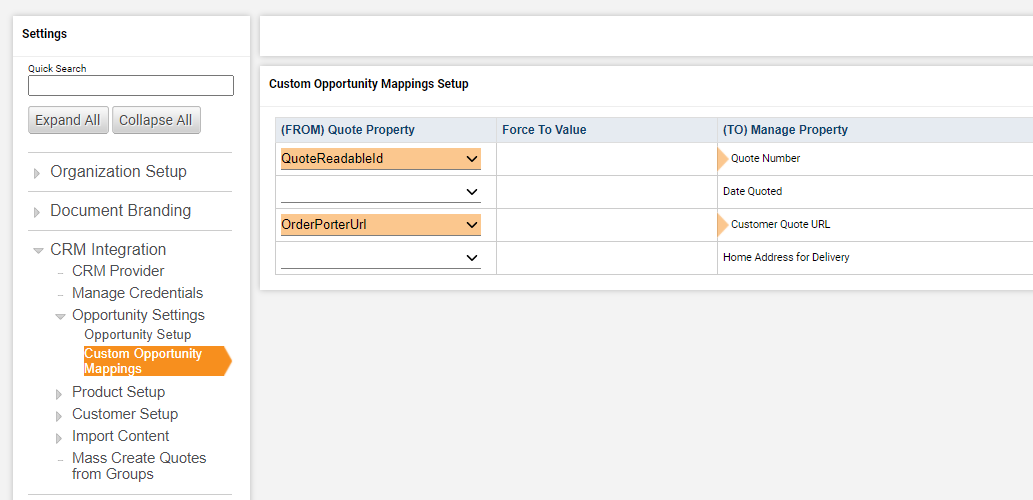This screenshot has width=1033, height=500.
Task: Open the OrderPorterUrl quote property dropdown
Action: coord(381,225)
